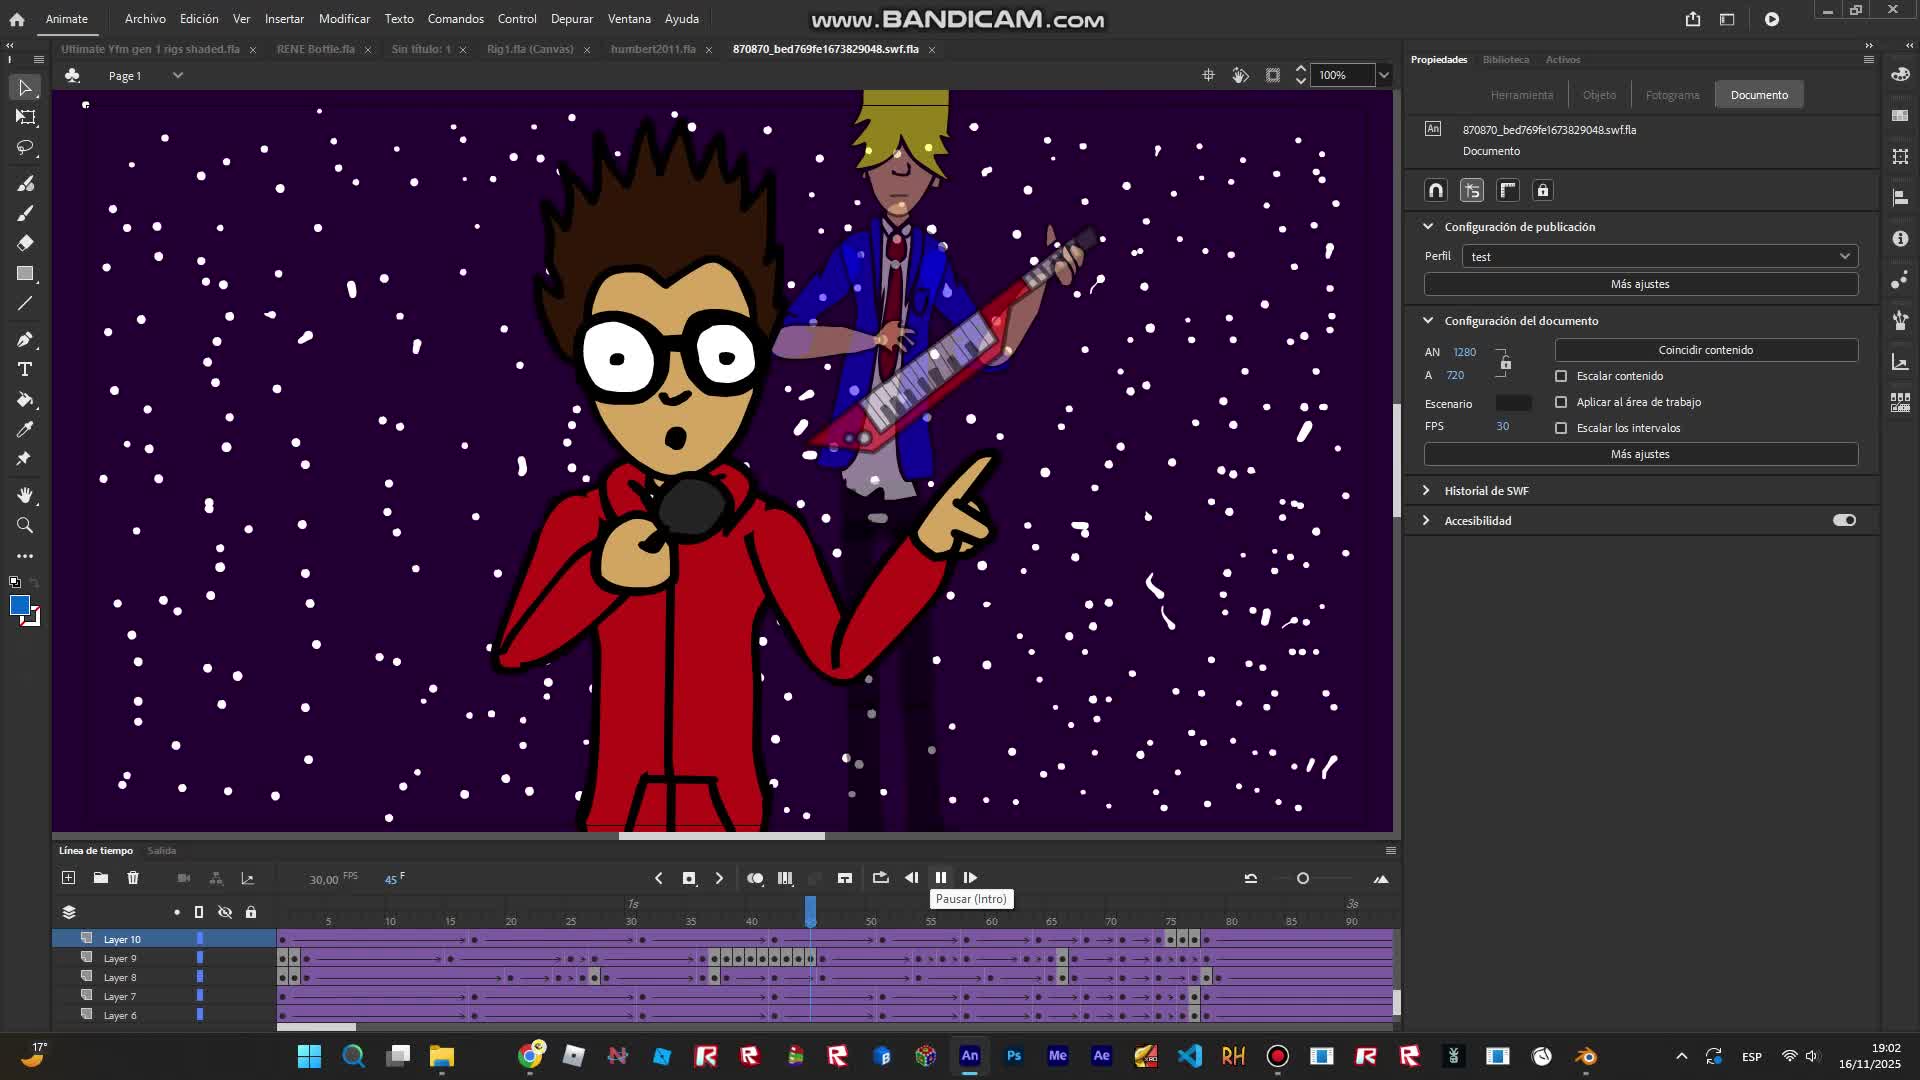Check Aplicar al área de trabajo
The width and height of the screenshot is (1920, 1080).
coord(1561,402)
